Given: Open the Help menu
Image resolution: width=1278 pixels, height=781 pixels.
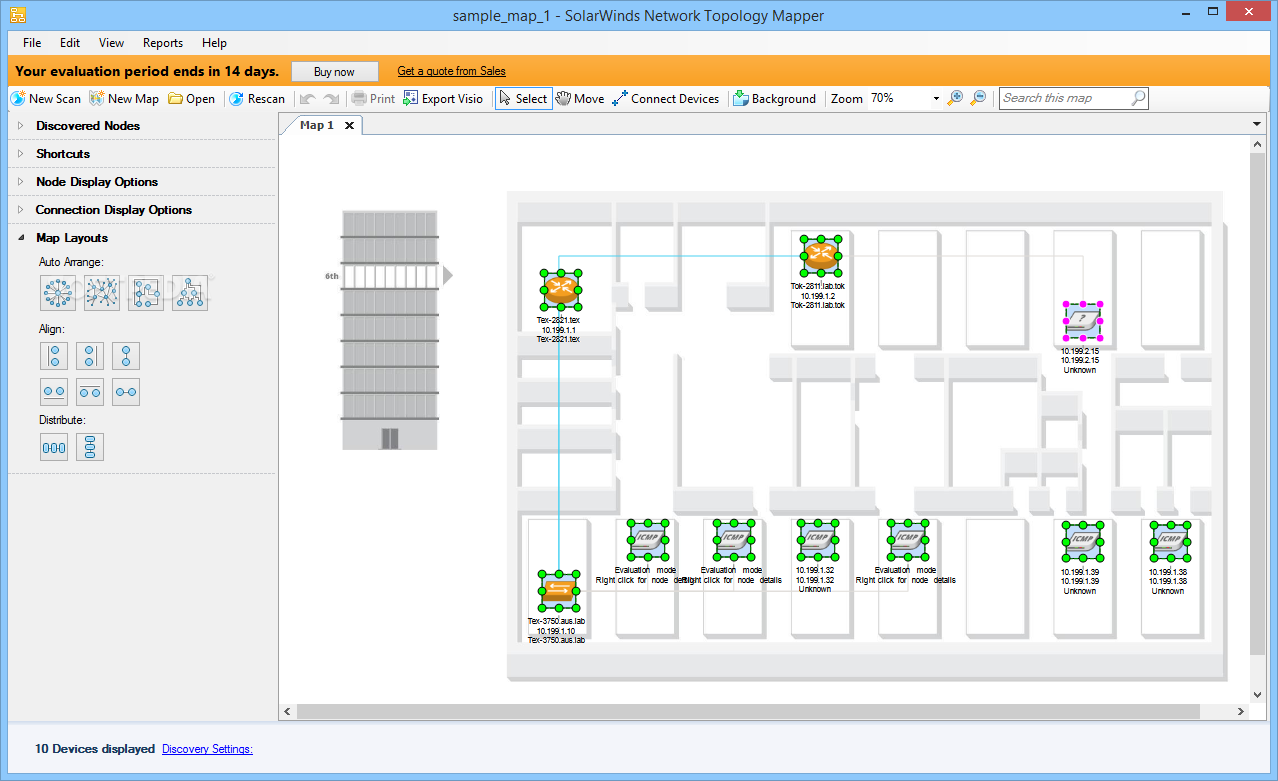Looking at the screenshot, I should click(x=214, y=43).
